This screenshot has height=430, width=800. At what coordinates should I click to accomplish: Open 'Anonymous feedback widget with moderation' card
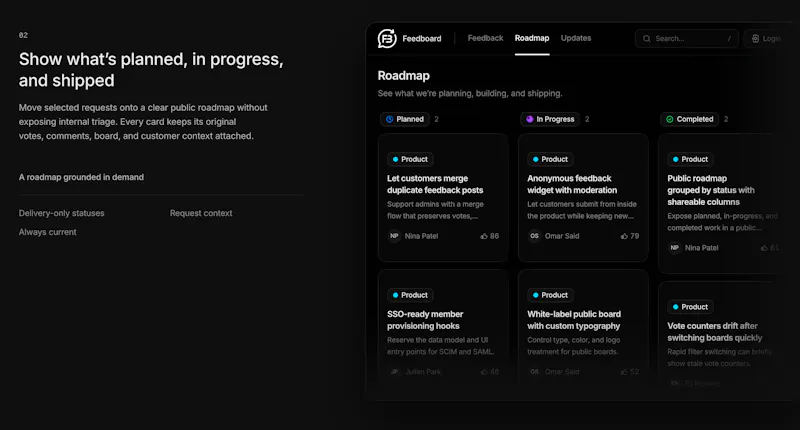click(x=583, y=197)
